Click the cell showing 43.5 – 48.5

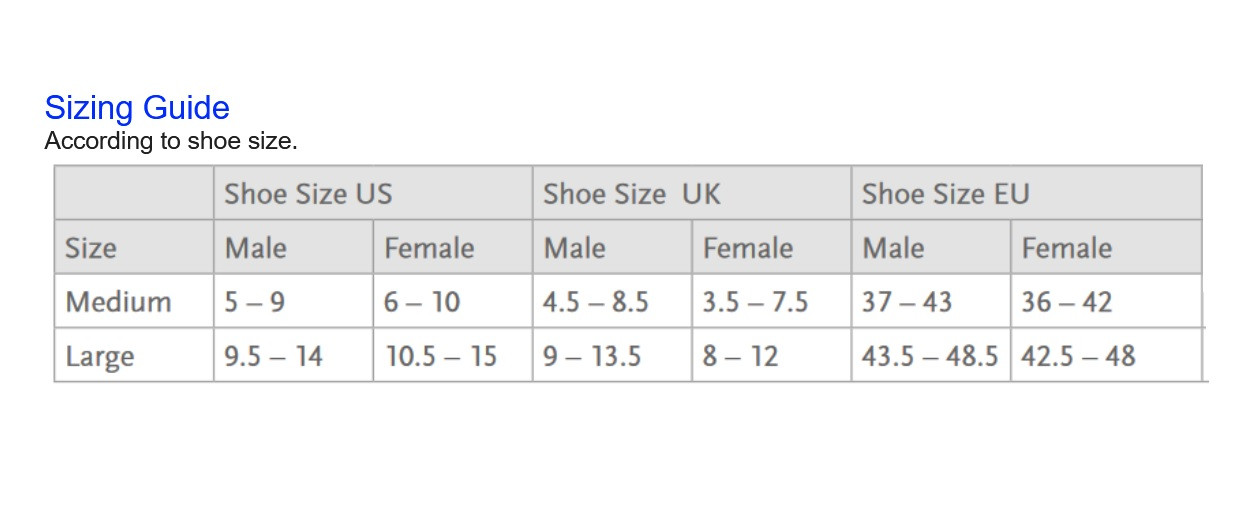(931, 355)
